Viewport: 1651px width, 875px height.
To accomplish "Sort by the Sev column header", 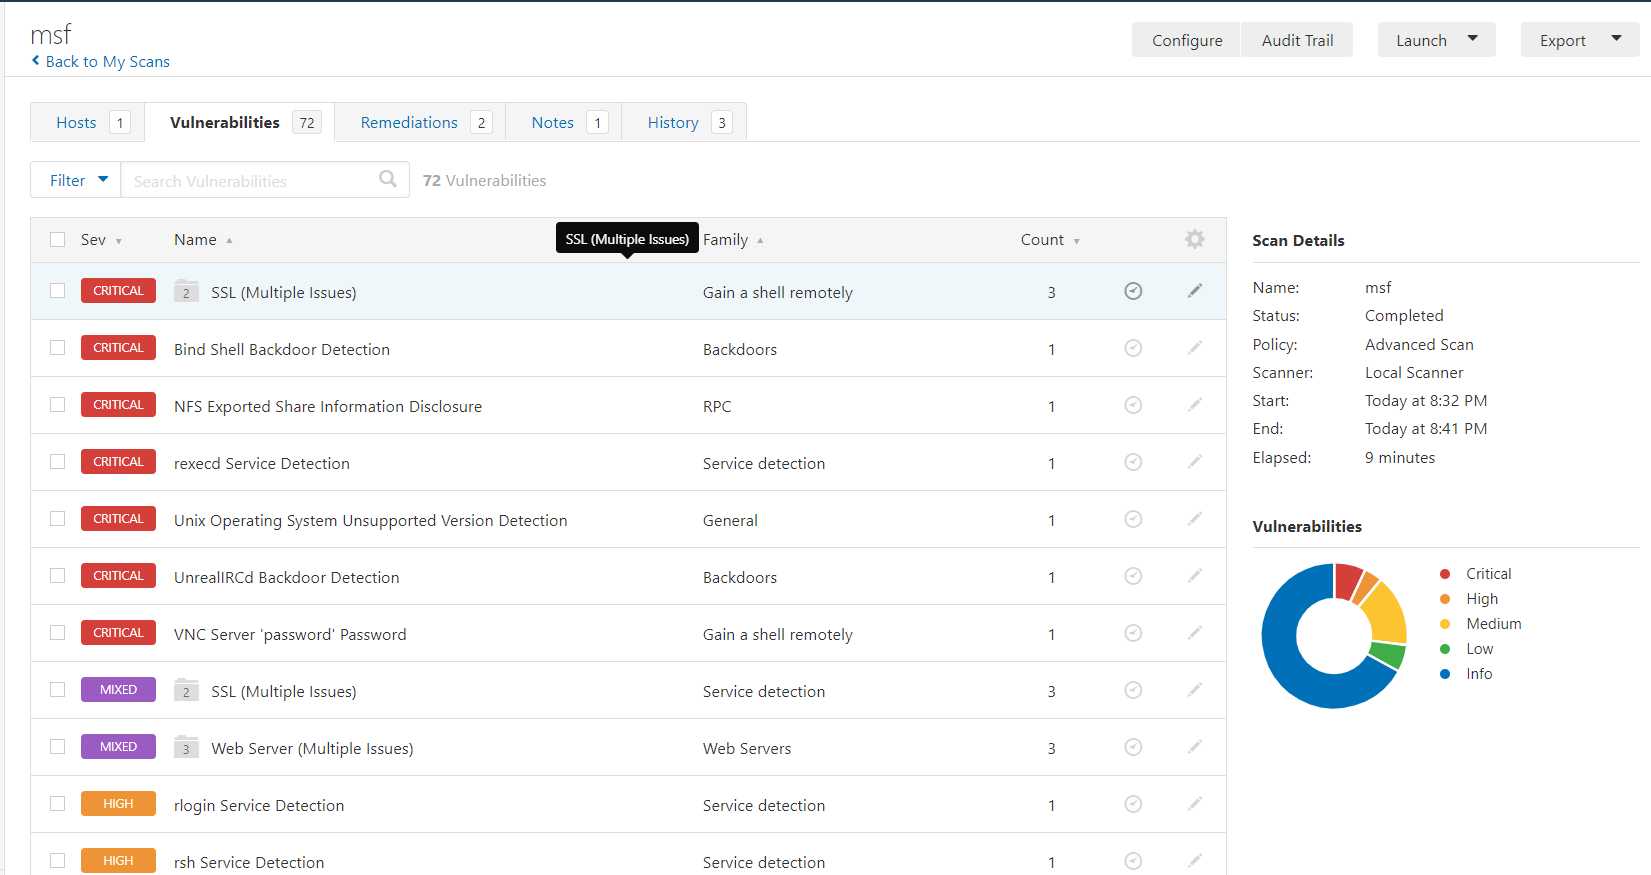I will click(101, 240).
